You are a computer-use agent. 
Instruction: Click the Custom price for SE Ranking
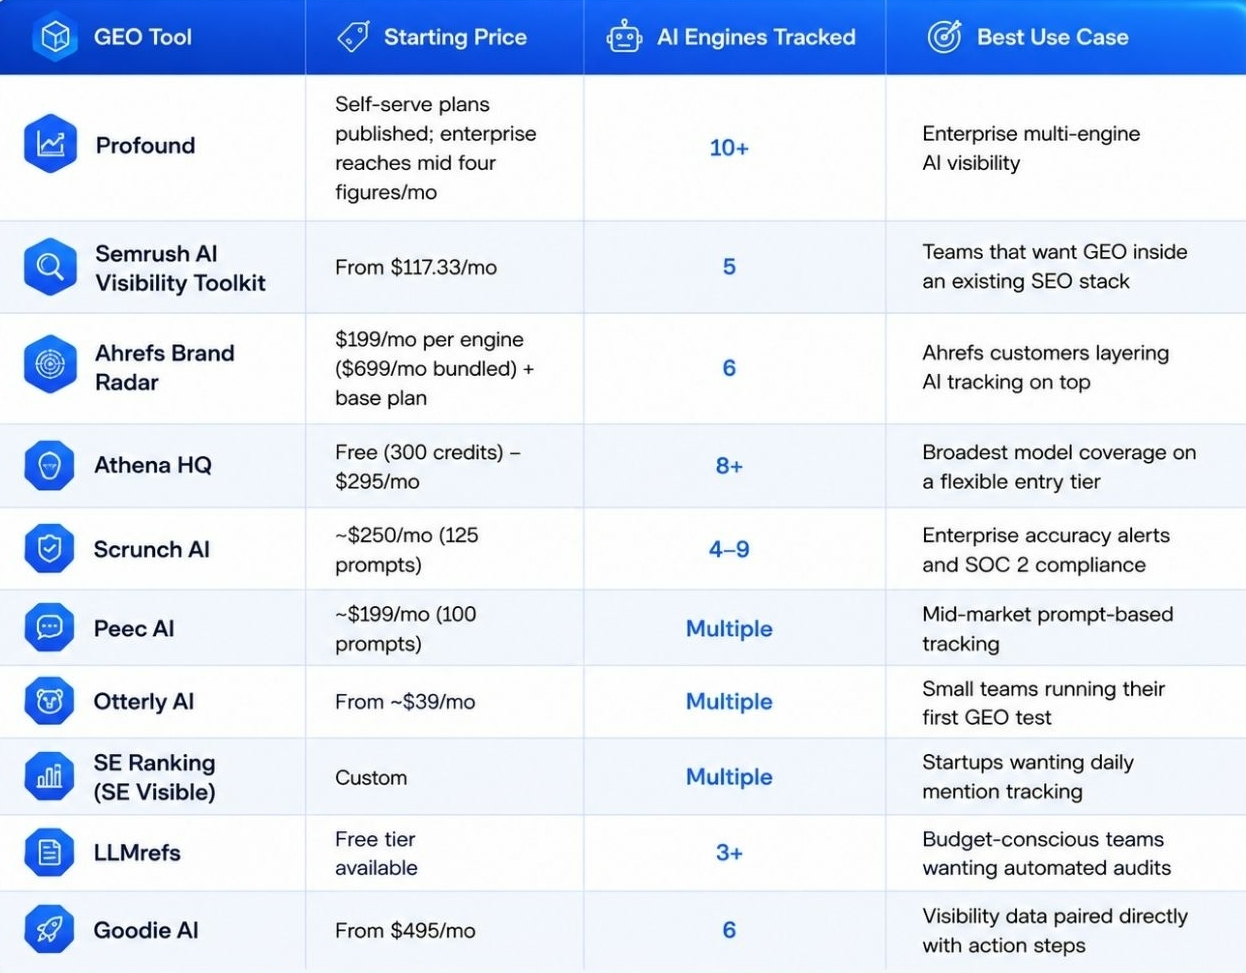click(371, 777)
